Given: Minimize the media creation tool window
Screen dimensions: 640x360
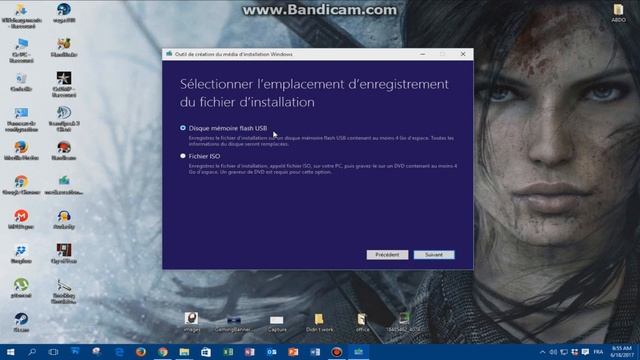Looking at the screenshot, I should click(x=423, y=54).
